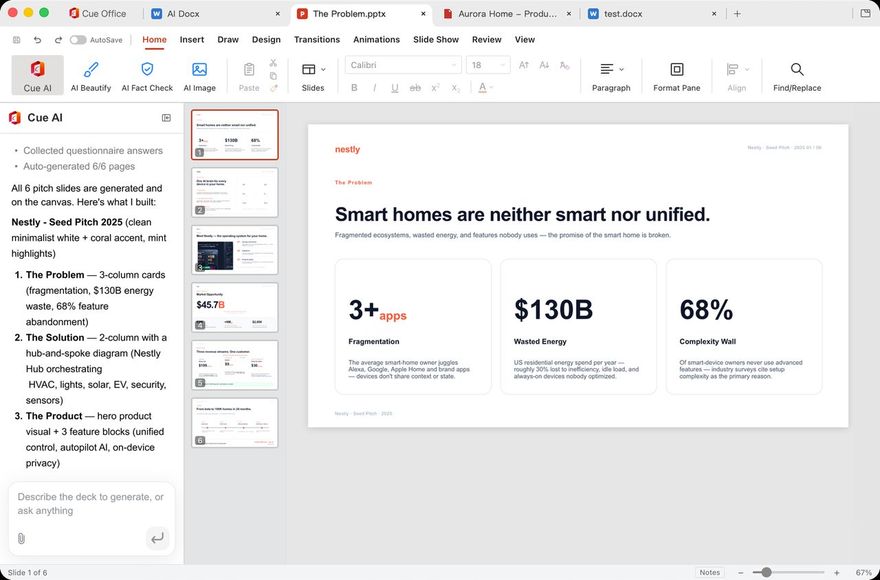Open Find/Replace search tool
This screenshot has width=880, height=580.
tap(797, 75)
